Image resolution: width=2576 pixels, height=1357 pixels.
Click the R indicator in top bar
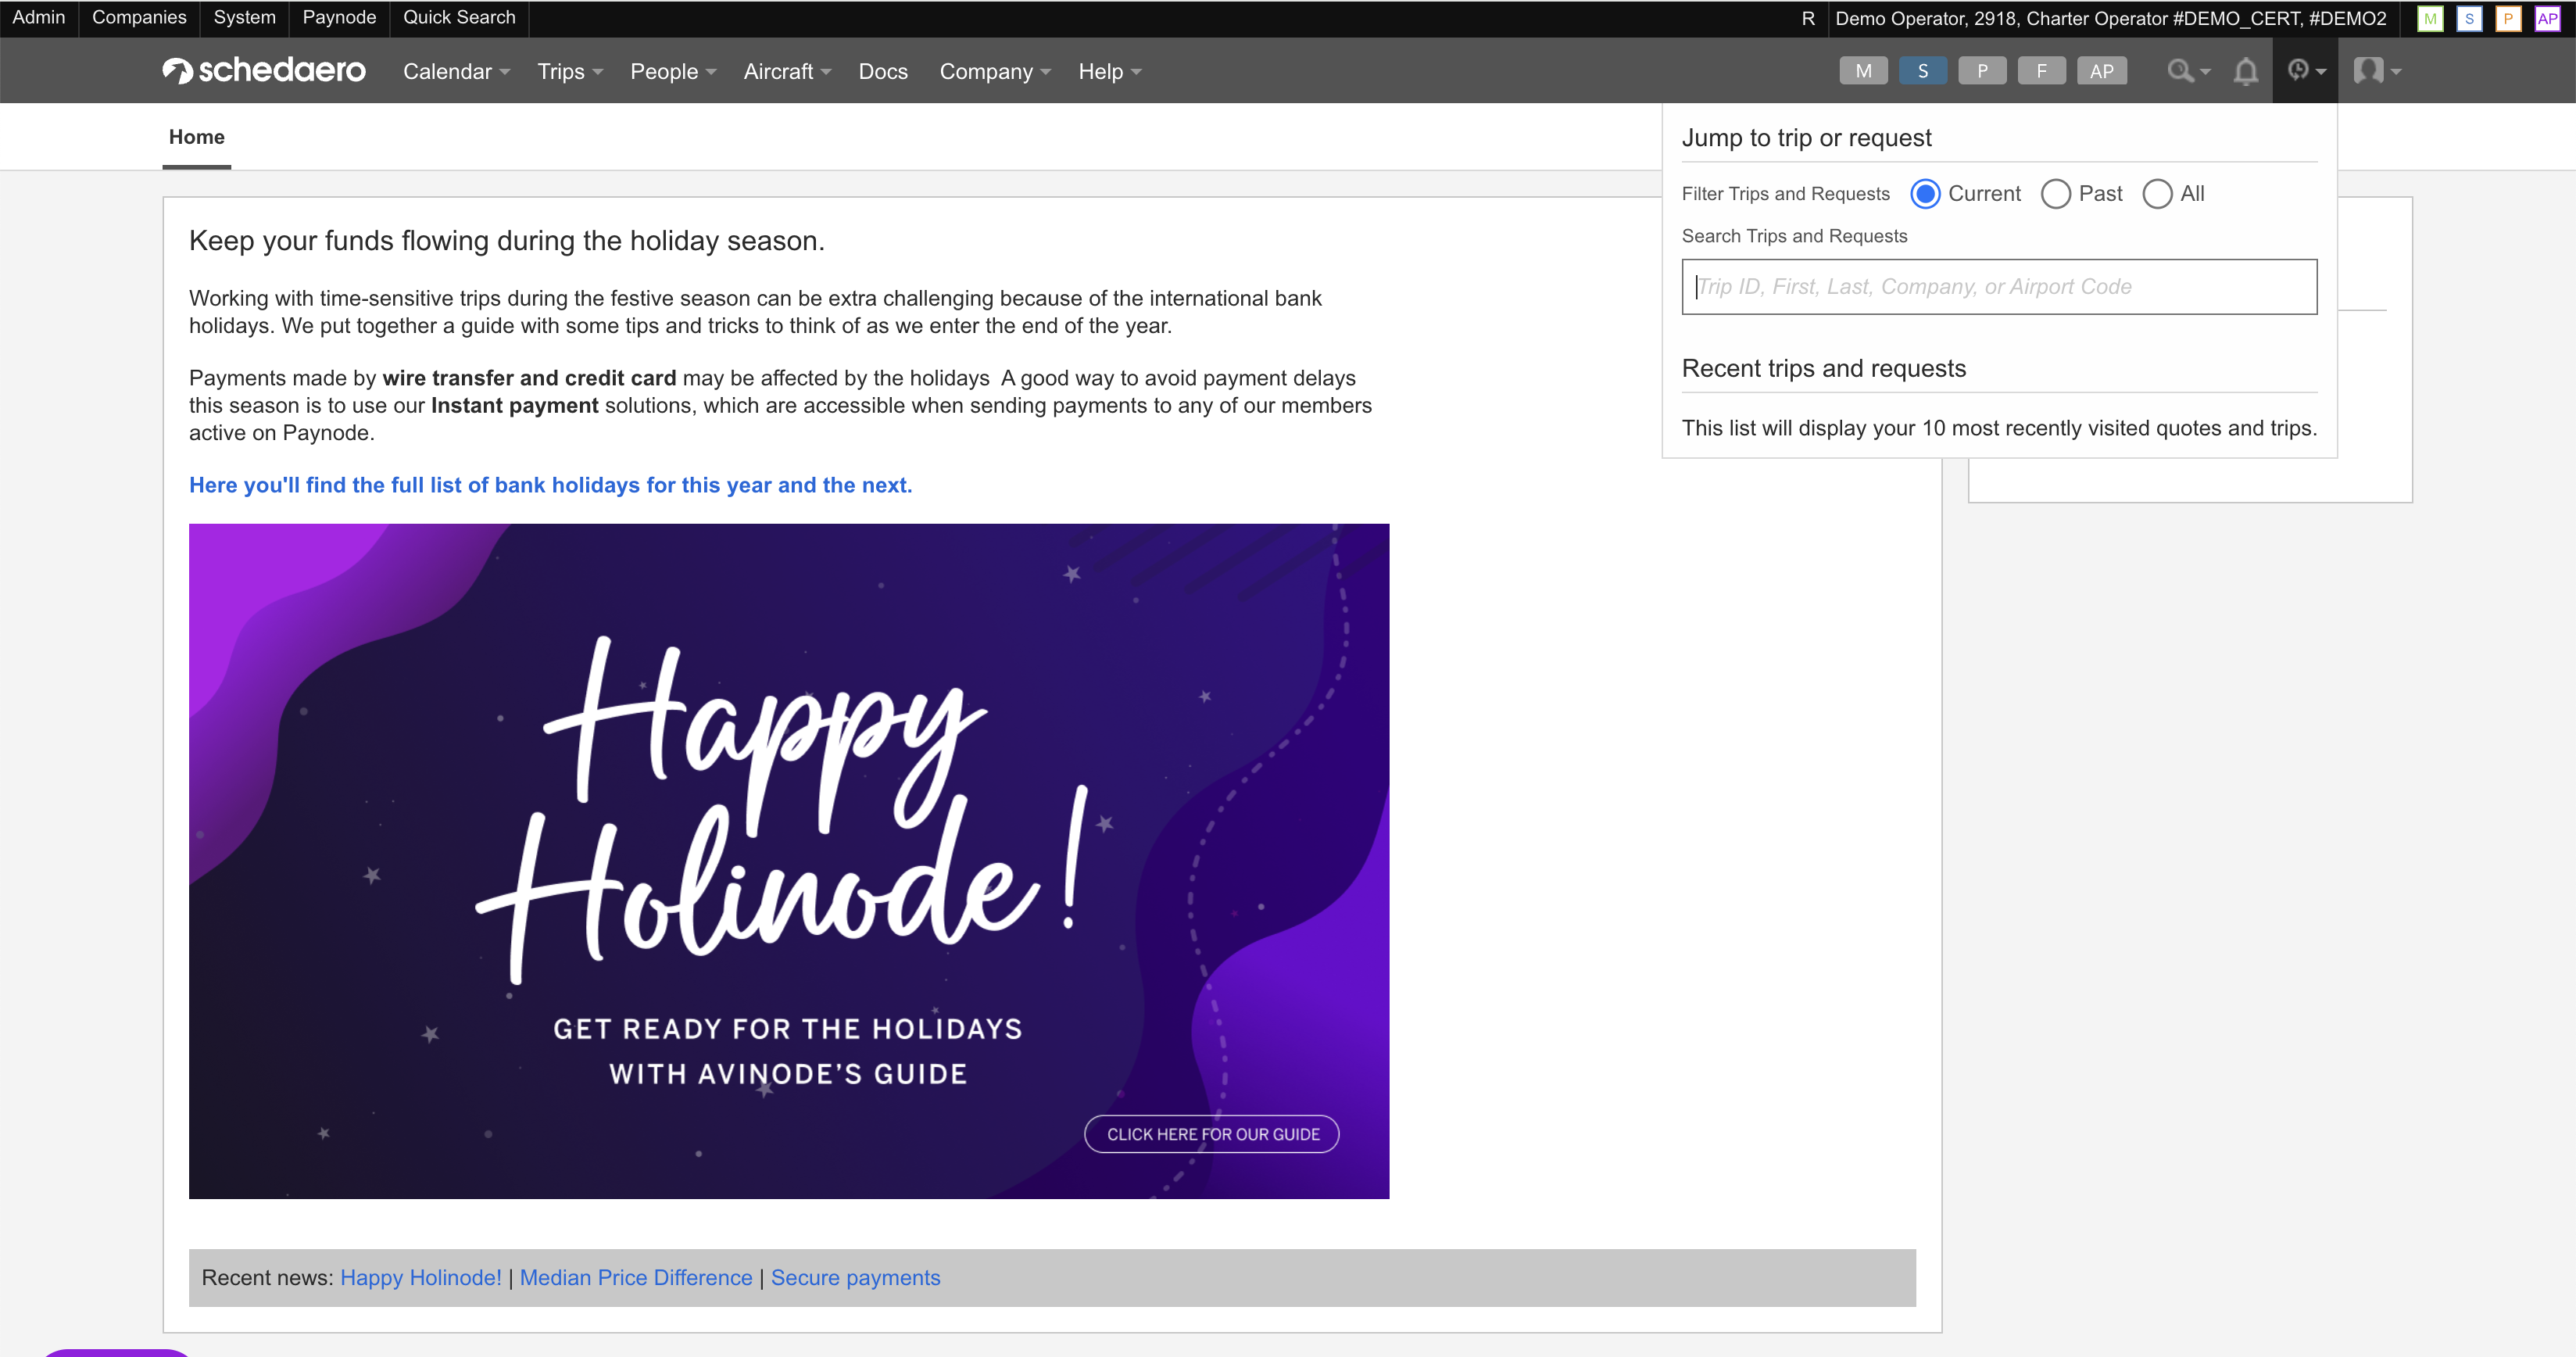[x=1808, y=19]
